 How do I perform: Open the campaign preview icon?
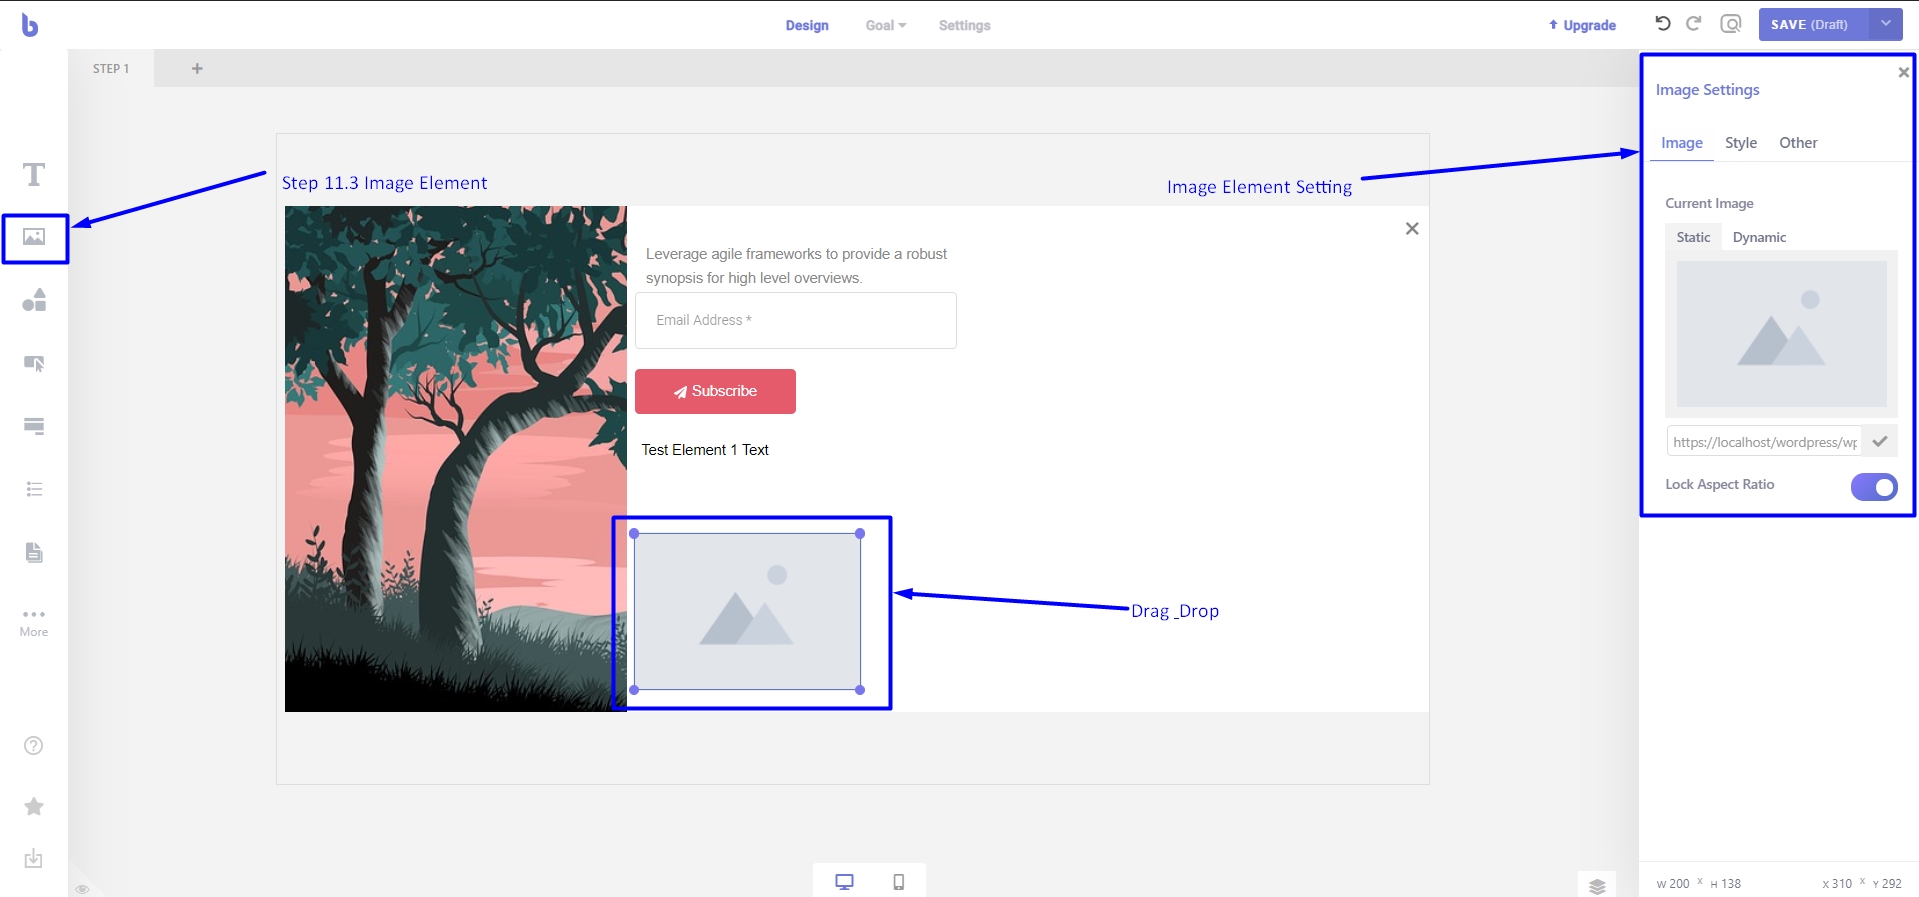point(1731,24)
